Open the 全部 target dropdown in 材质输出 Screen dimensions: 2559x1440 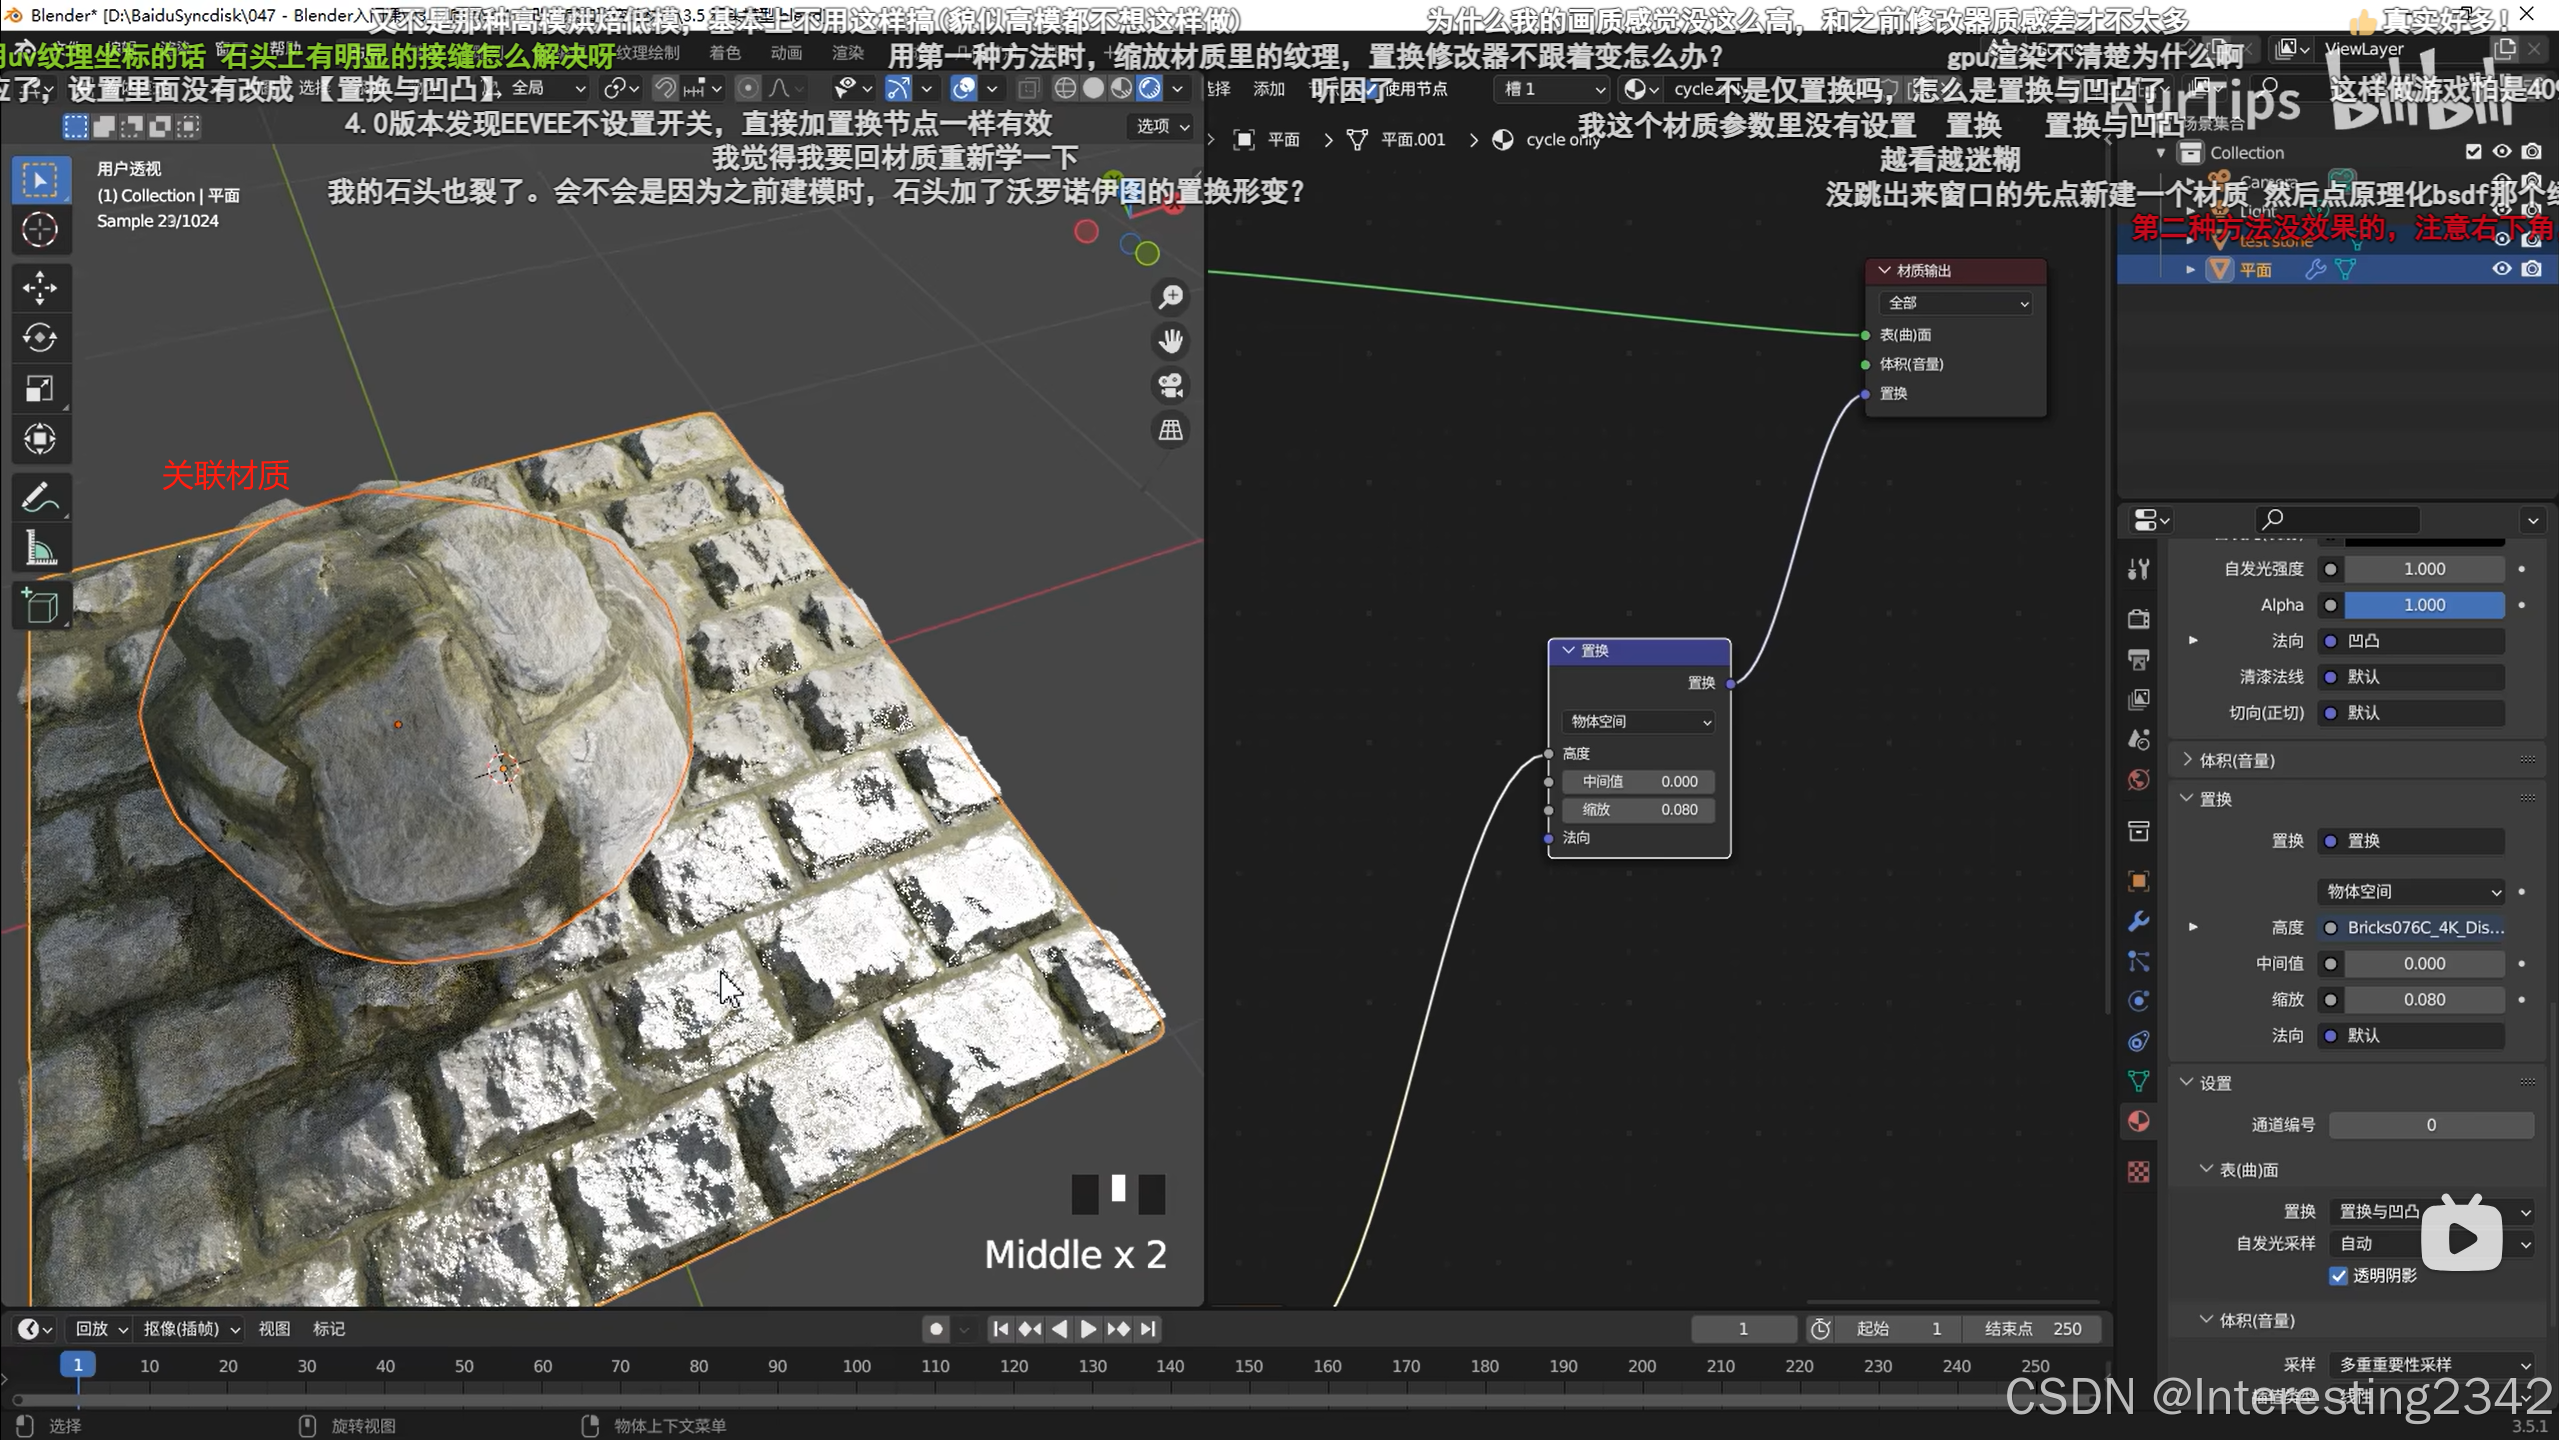1957,303
